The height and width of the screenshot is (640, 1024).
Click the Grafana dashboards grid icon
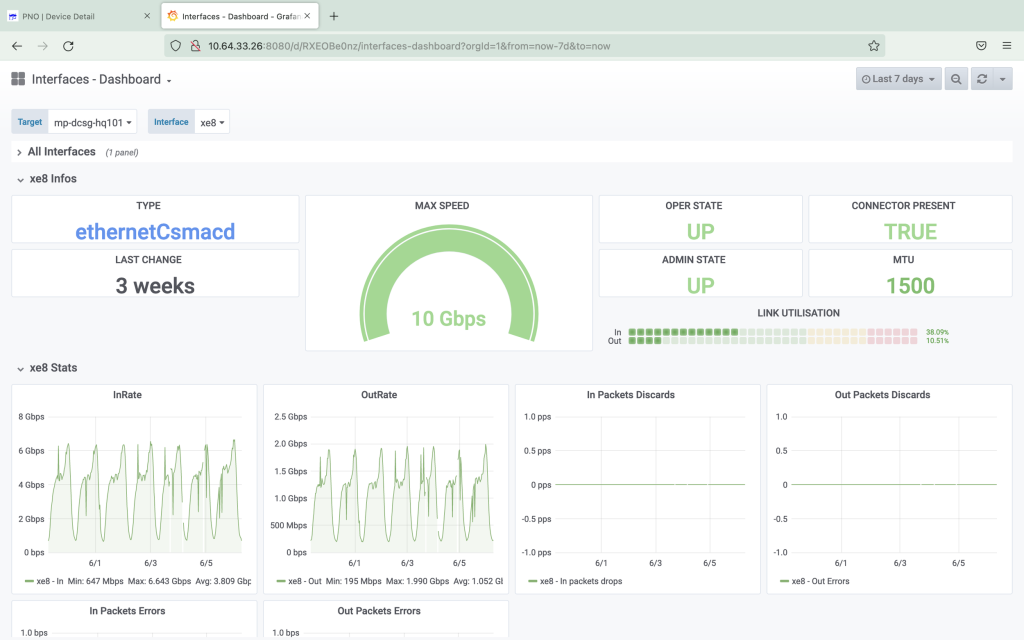pyautogui.click(x=18, y=79)
